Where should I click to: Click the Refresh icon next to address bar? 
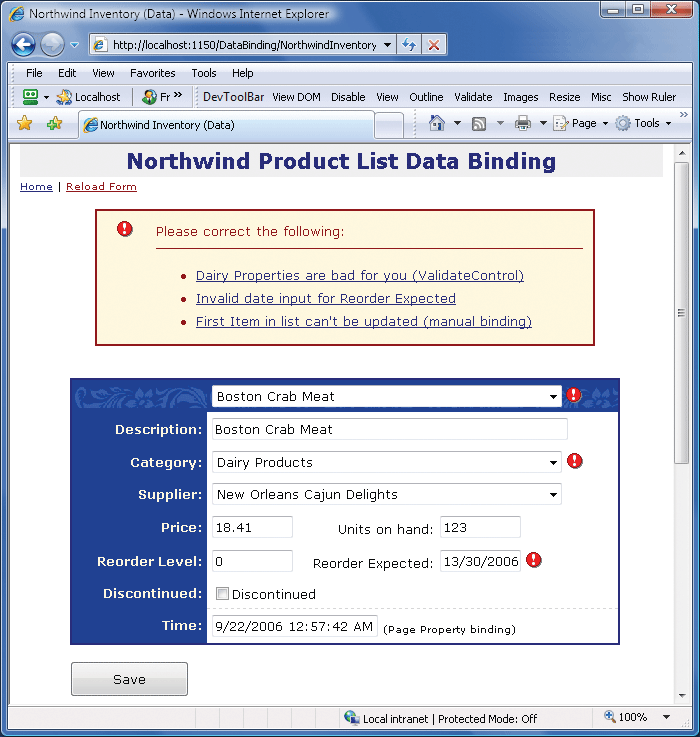[x=409, y=45]
